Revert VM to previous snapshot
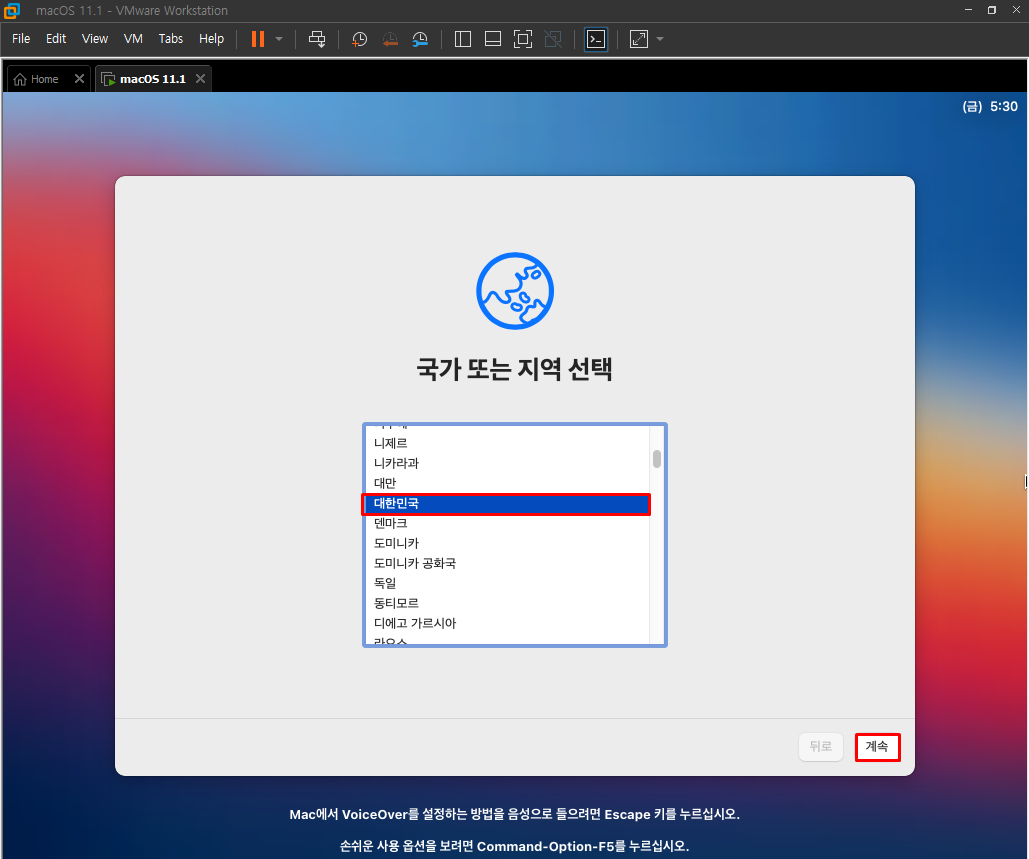 point(390,39)
